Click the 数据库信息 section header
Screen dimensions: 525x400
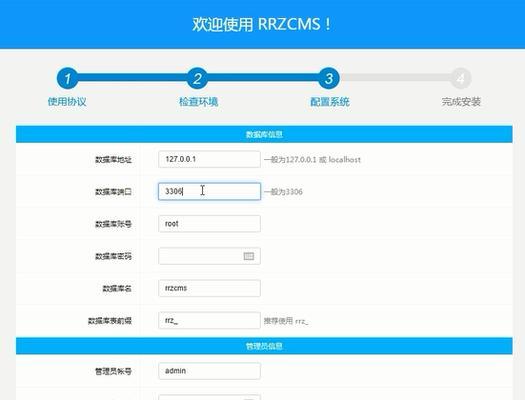[x=264, y=134]
